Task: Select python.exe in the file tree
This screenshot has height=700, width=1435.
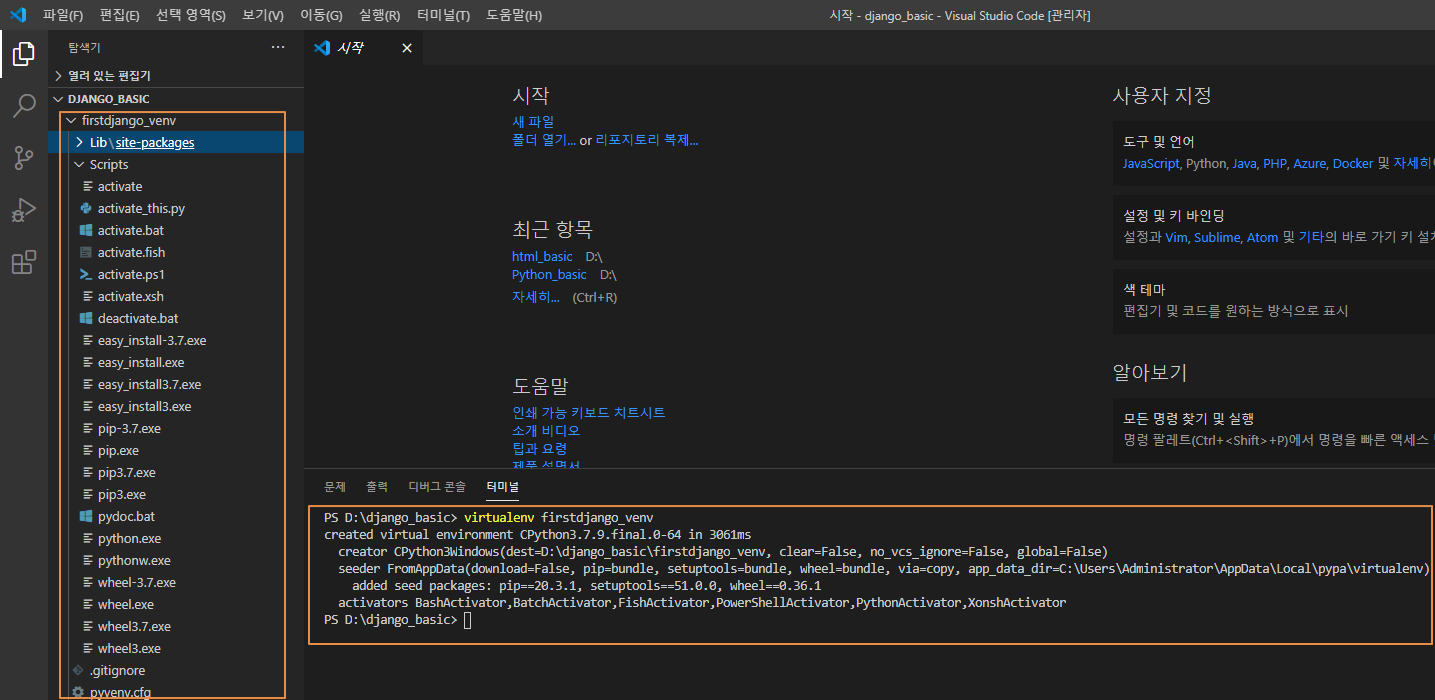Action: pyautogui.click(x=129, y=539)
